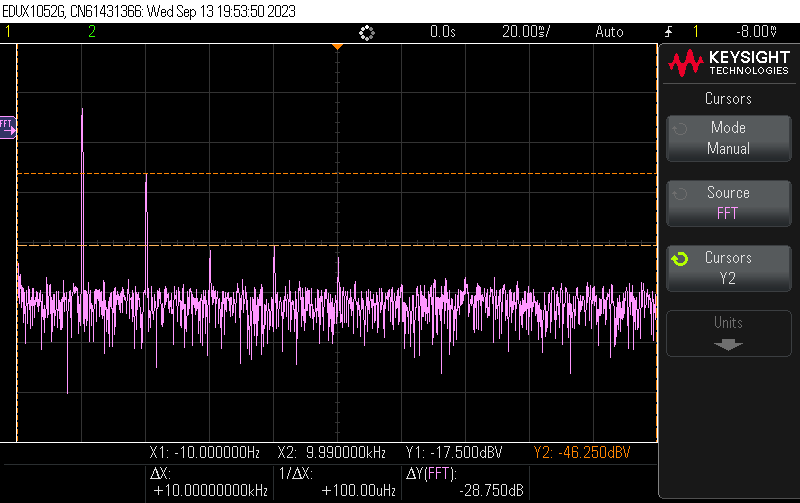800x503 pixels.
Task: Select channel 2 indicator in status bar
Action: click(x=92, y=32)
